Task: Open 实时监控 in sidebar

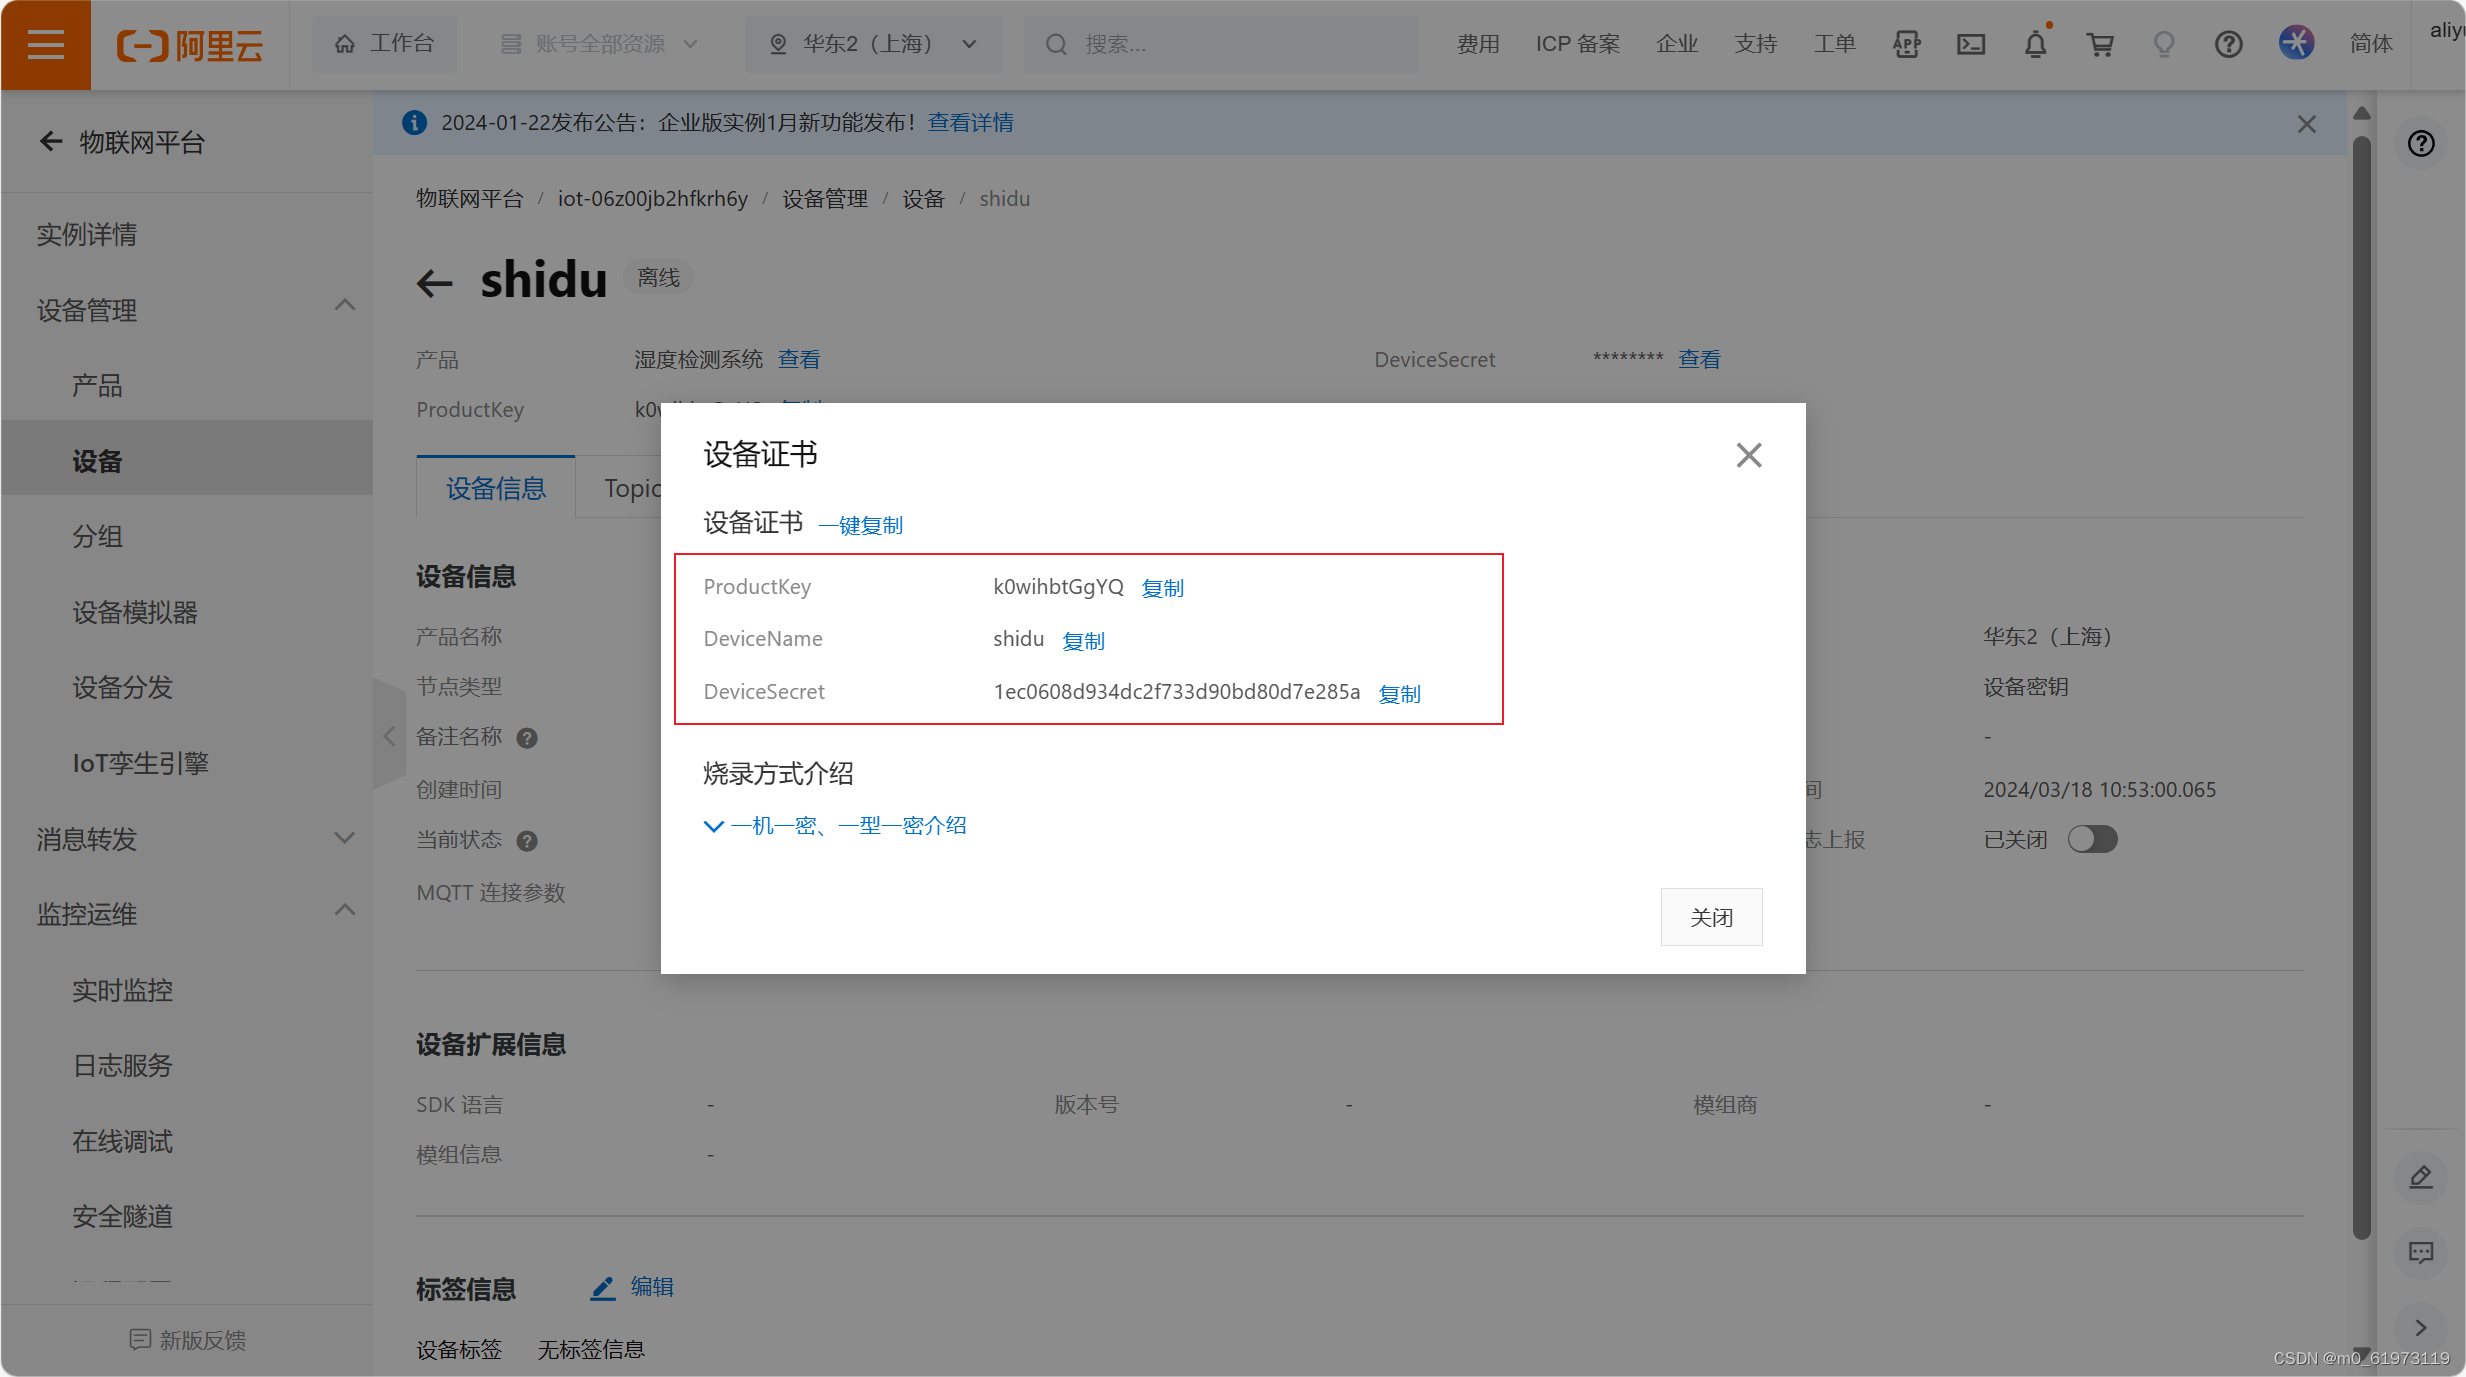Action: coord(122,991)
